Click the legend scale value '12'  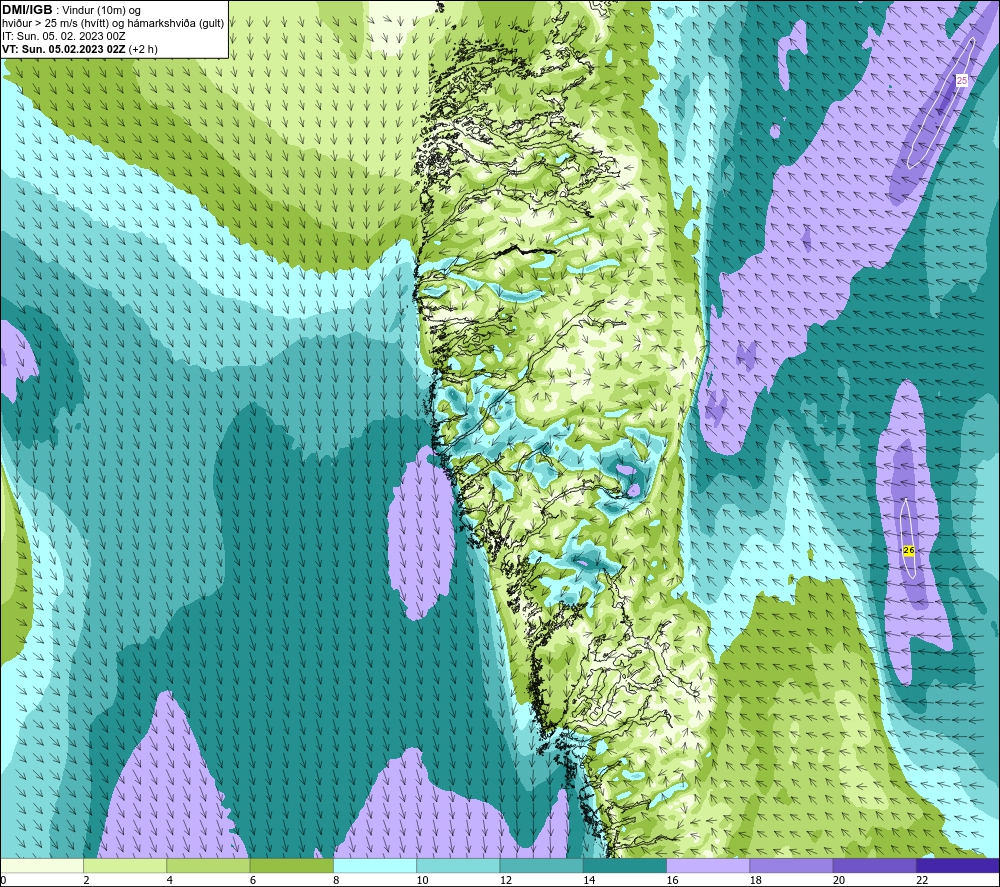[506, 880]
